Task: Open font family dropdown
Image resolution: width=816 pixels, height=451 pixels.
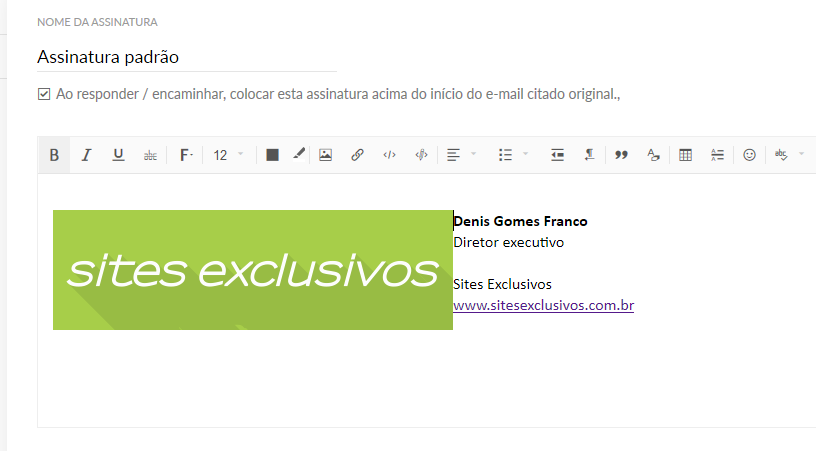Action: click(x=186, y=155)
